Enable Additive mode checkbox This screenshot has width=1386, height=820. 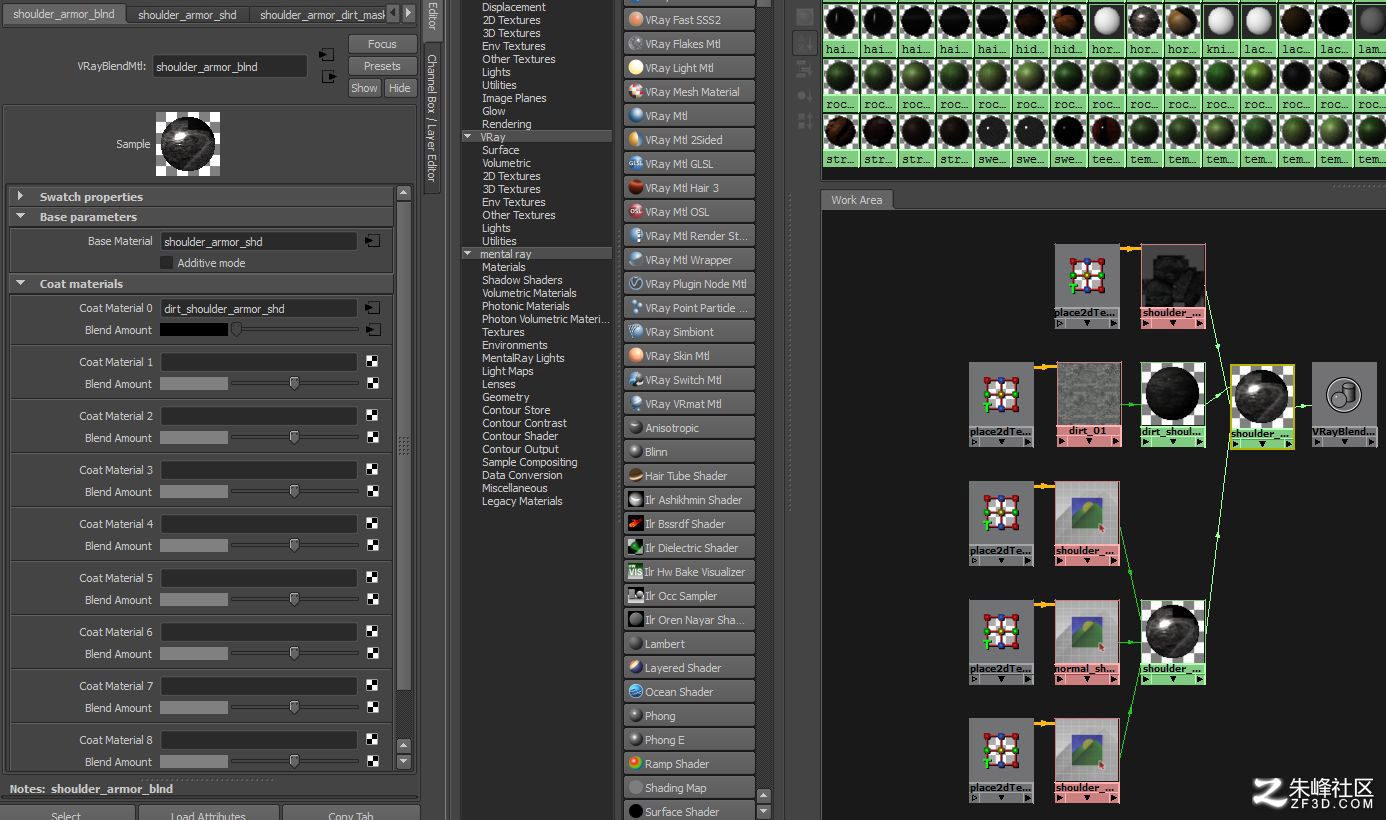tap(167, 263)
